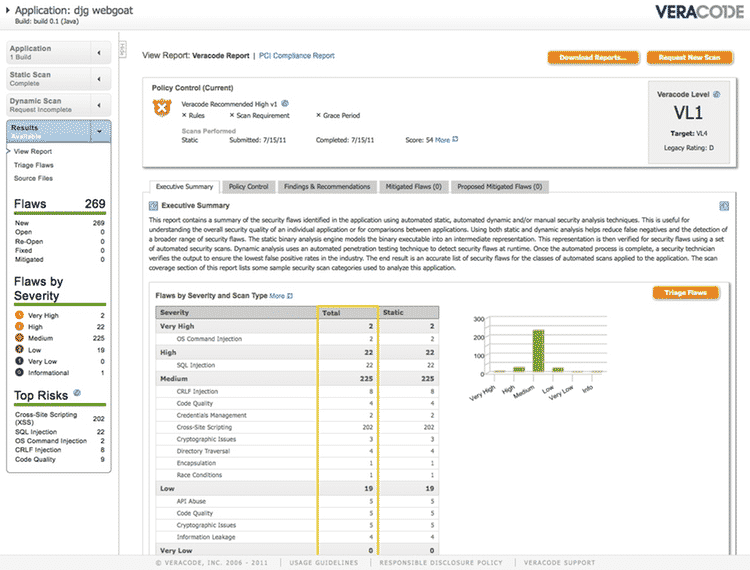
Task: Open the Proposed Mitigated Flaws (0) tab
Action: (x=499, y=186)
